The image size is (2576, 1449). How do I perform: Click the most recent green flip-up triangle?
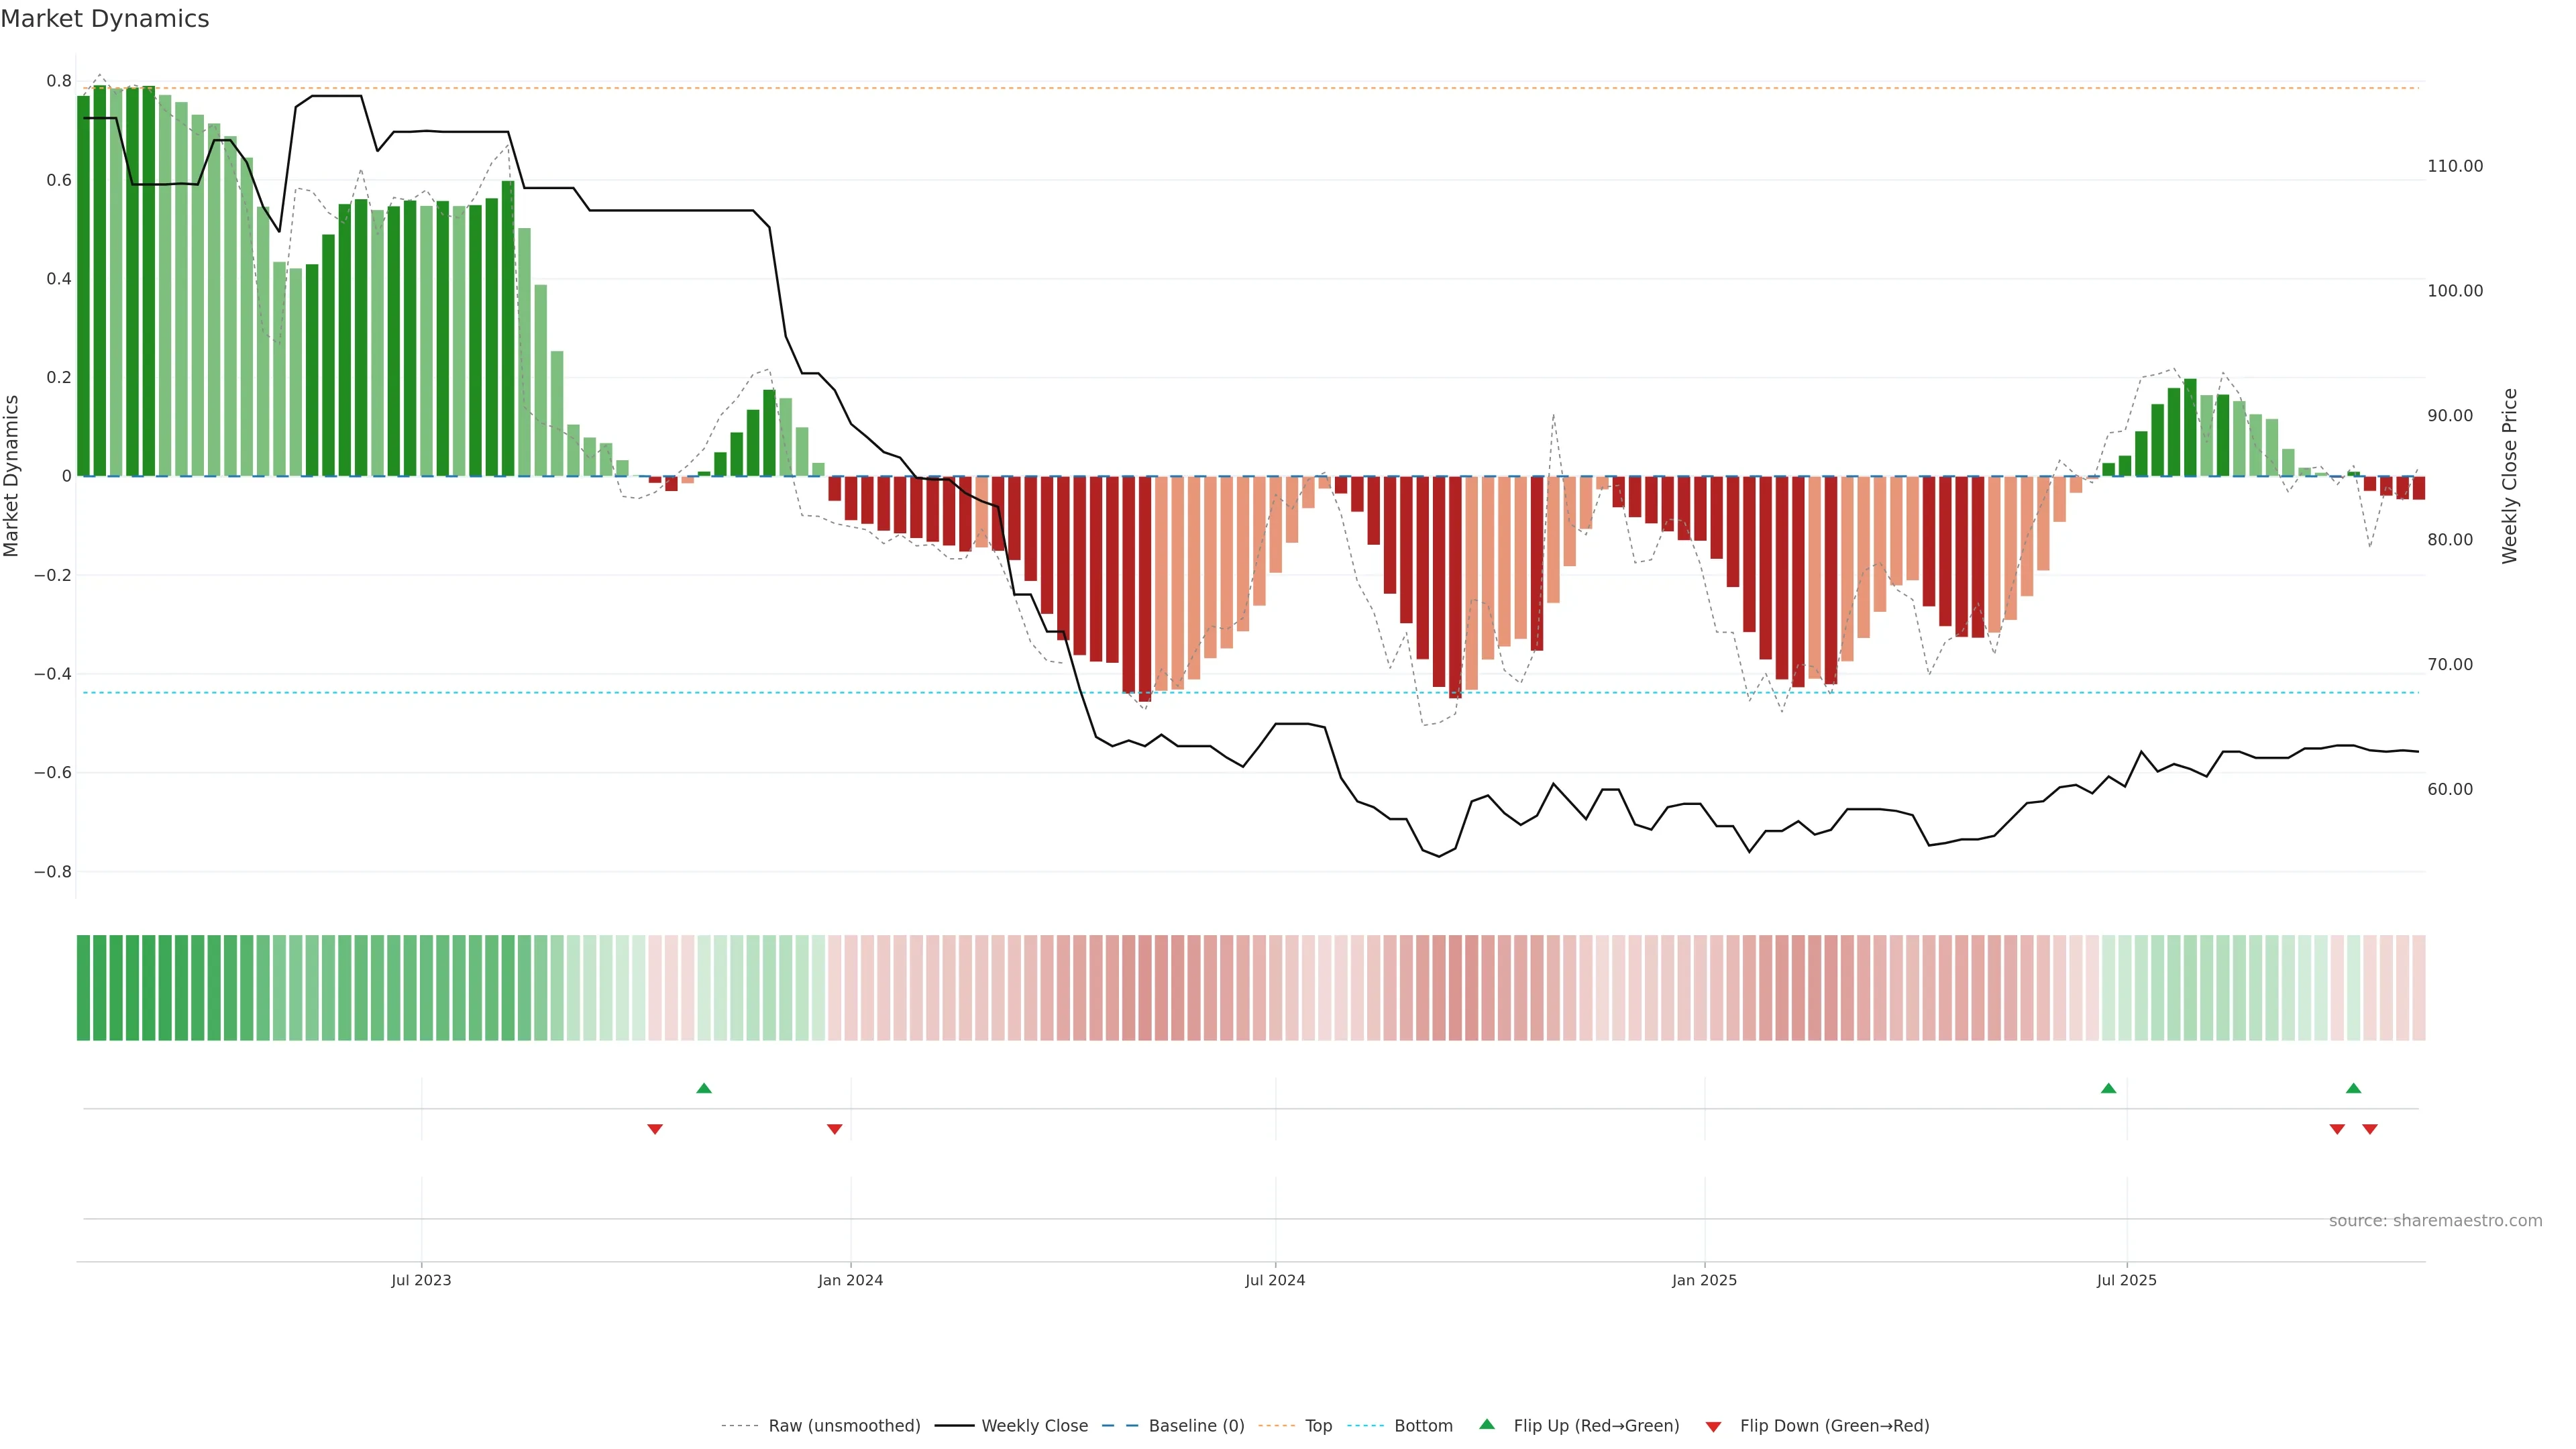(2353, 1088)
